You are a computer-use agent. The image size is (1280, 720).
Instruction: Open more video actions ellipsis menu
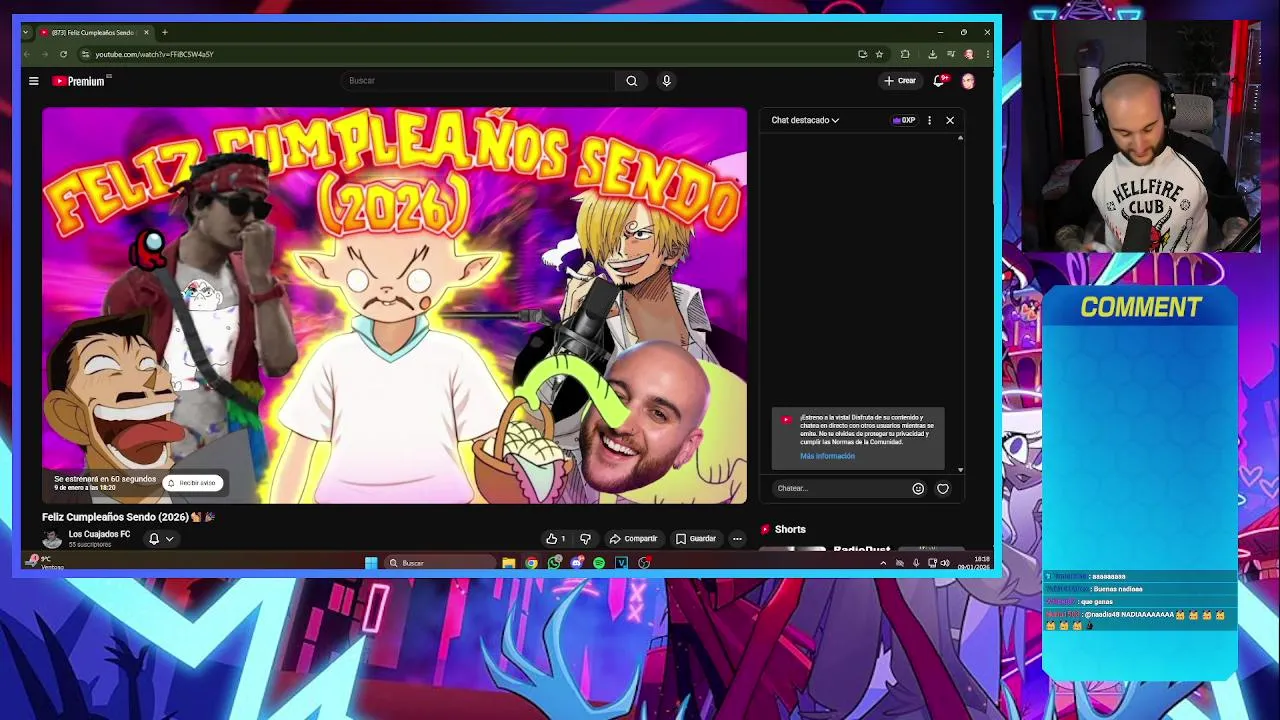(x=737, y=539)
